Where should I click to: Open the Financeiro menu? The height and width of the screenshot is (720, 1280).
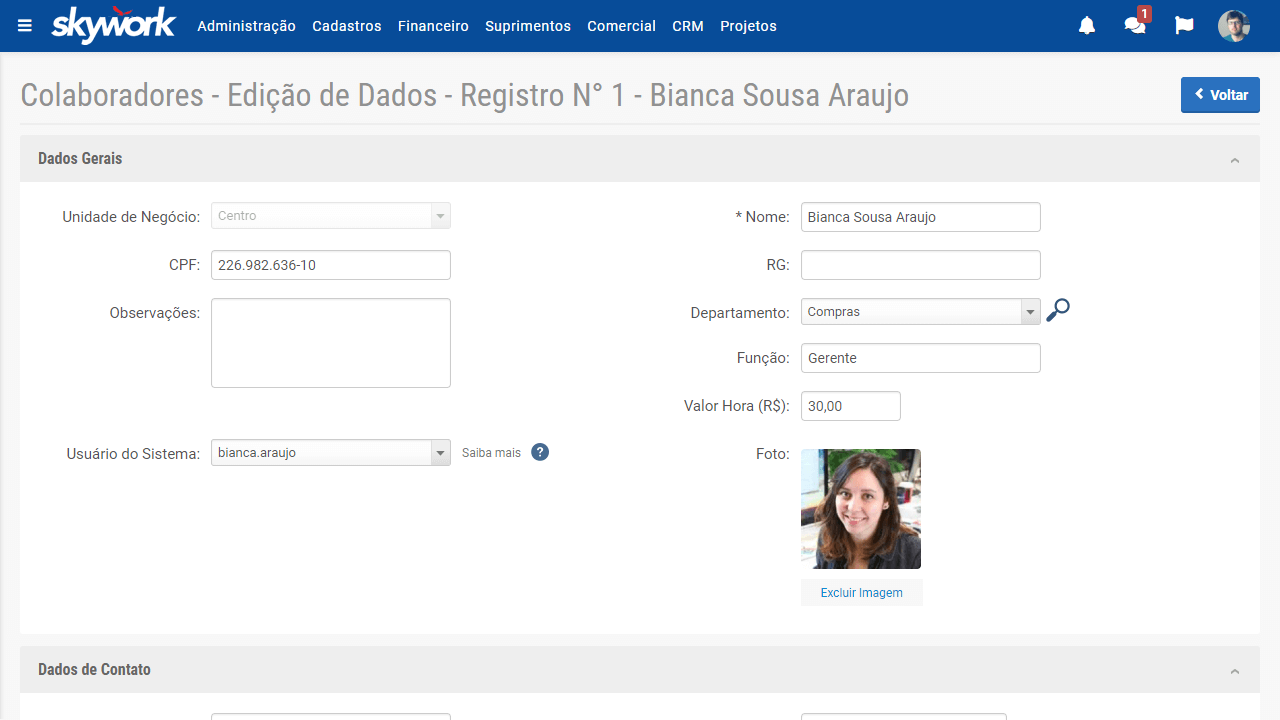(x=433, y=26)
